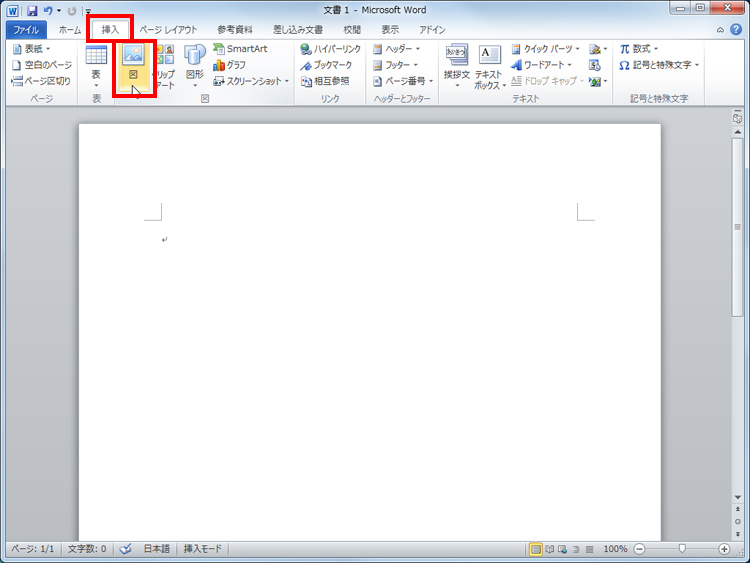Insert a hyperlink with ハイパーリンク
Screen dimensions: 750x563
pyautogui.click(x=331, y=49)
